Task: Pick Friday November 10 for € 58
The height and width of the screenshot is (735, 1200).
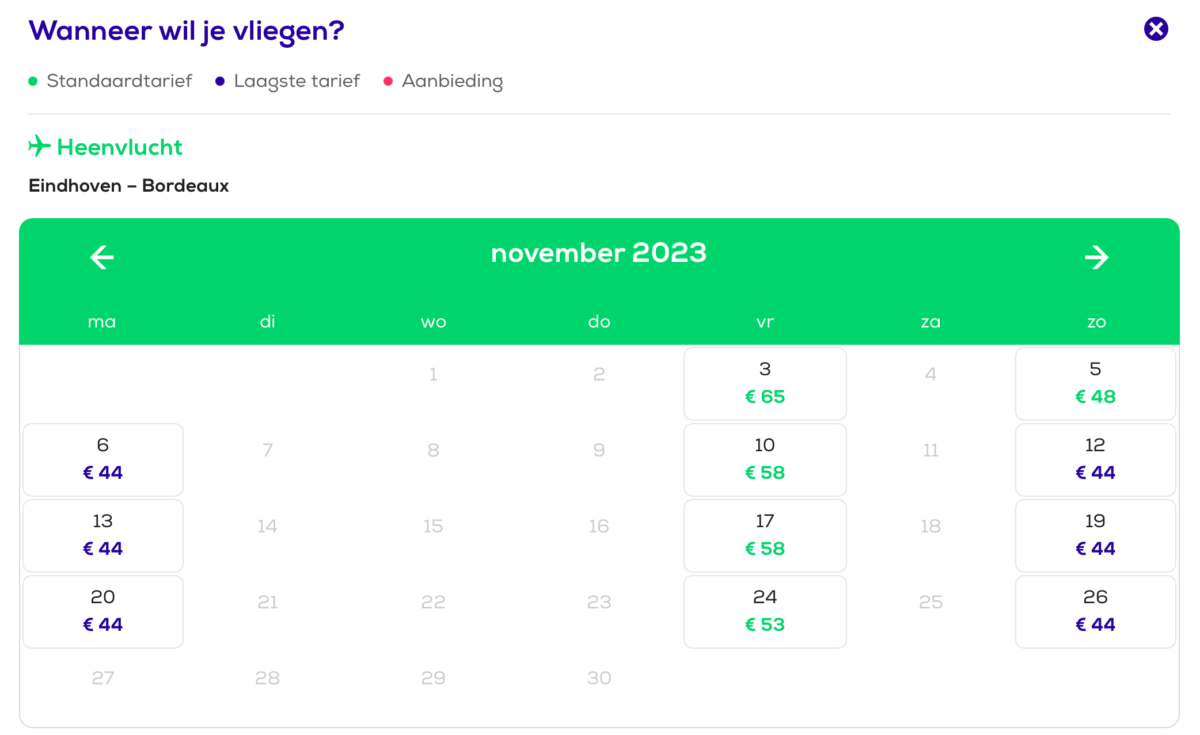Action: [x=765, y=459]
